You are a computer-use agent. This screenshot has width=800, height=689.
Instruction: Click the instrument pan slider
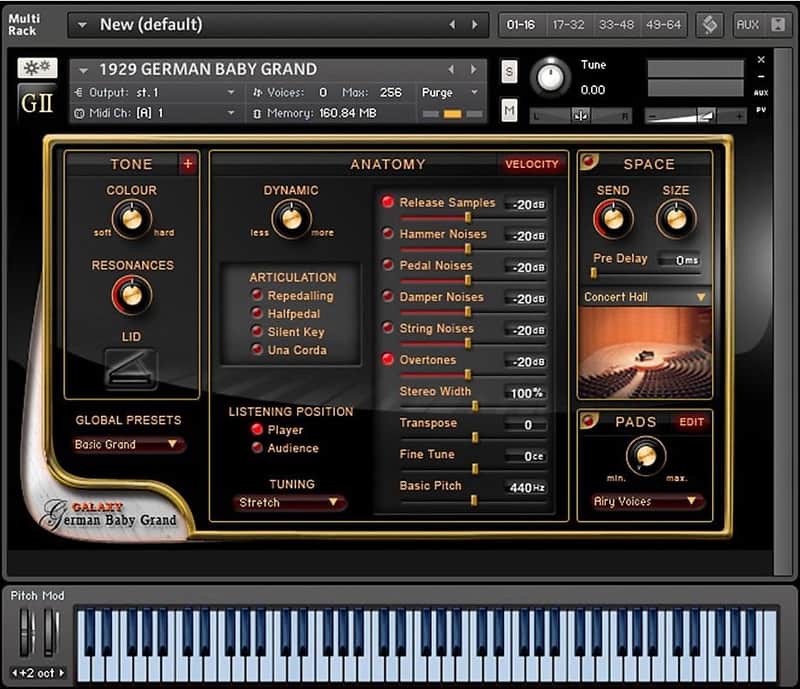(580, 116)
